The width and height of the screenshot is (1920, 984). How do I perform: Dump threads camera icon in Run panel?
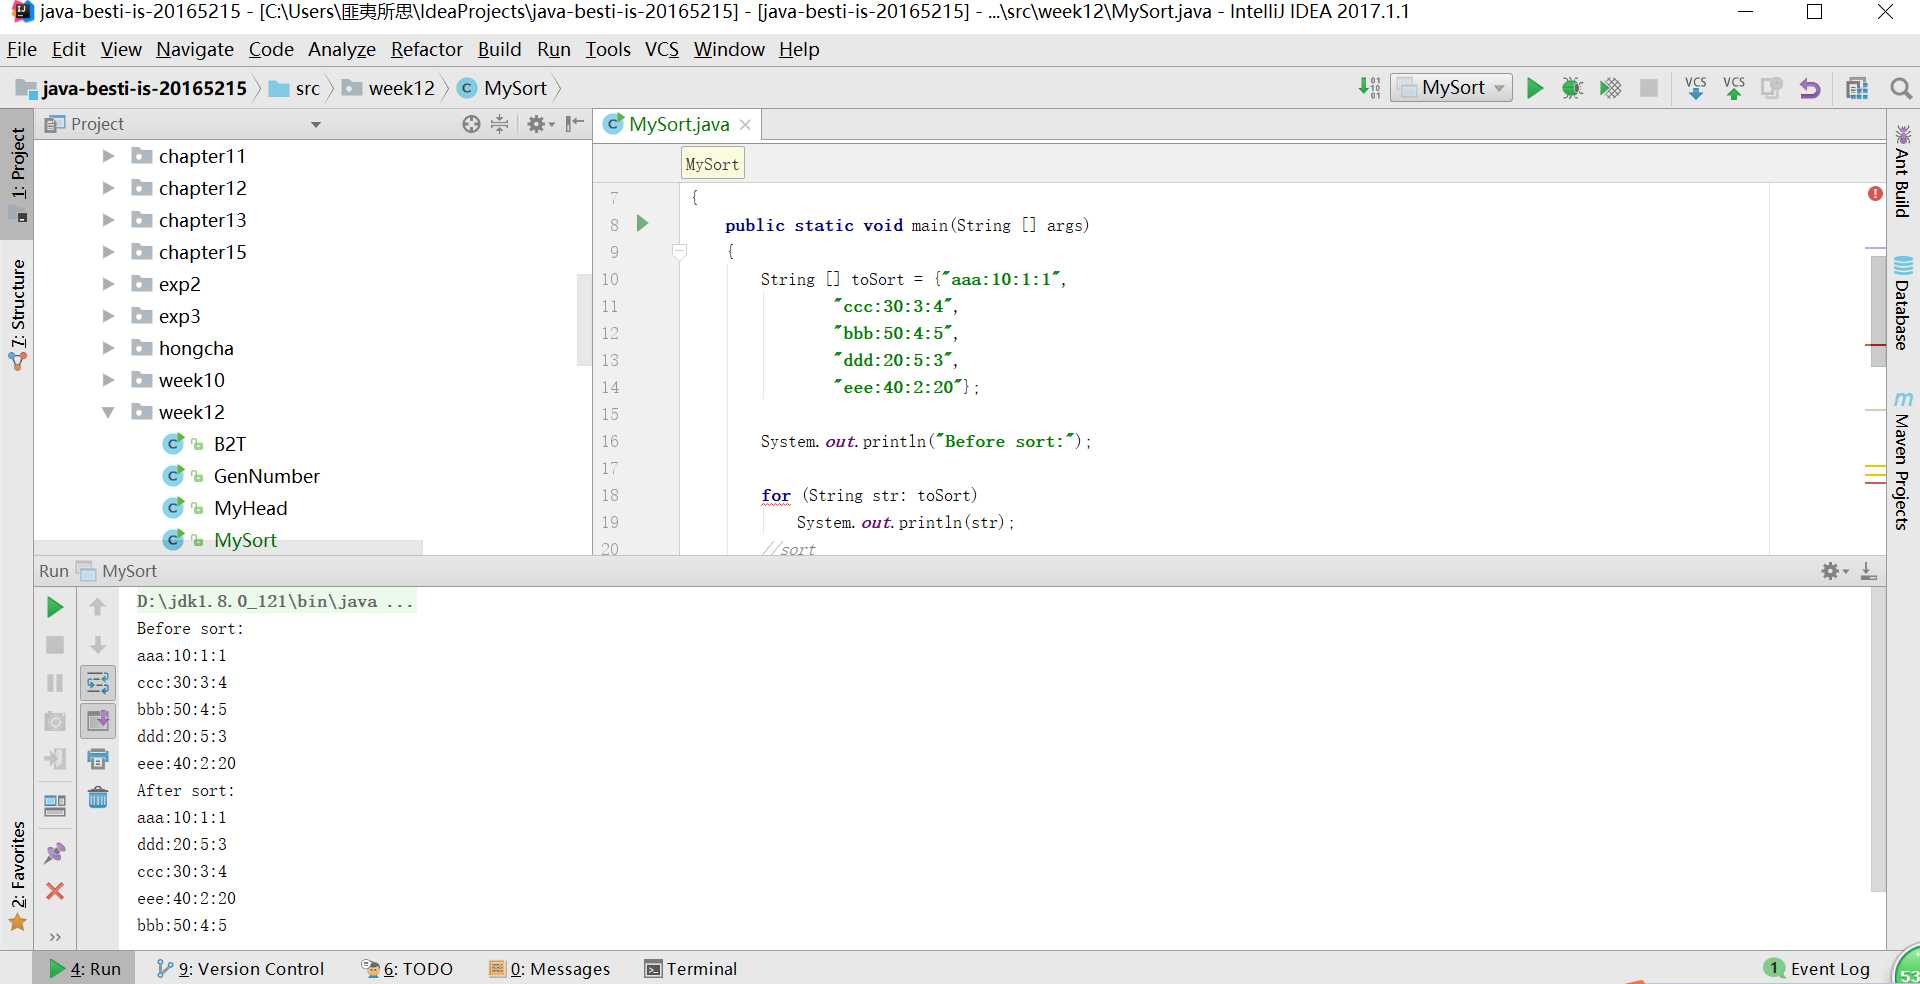point(55,721)
